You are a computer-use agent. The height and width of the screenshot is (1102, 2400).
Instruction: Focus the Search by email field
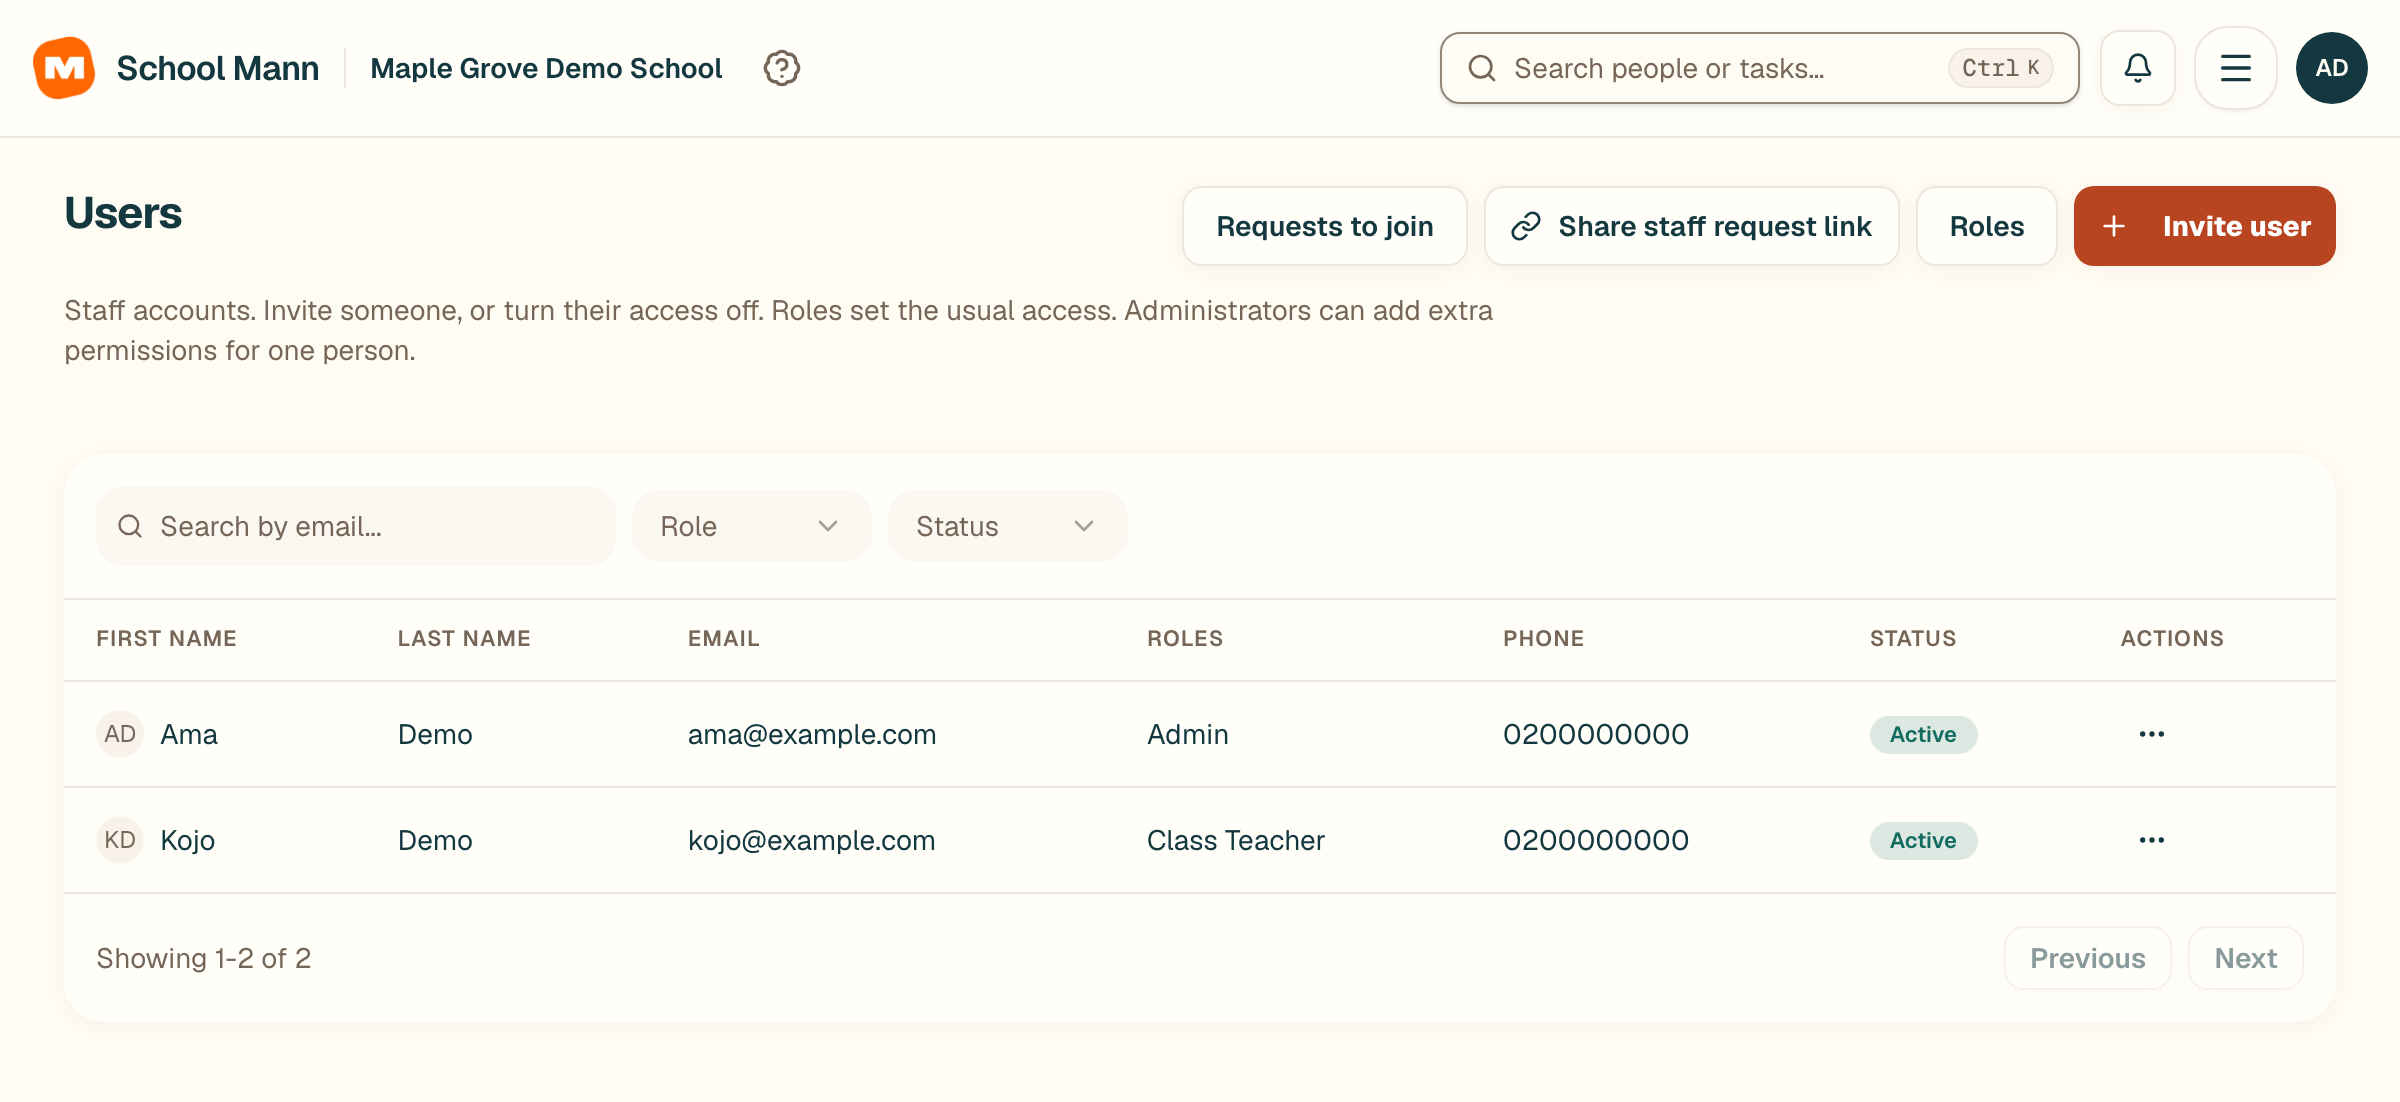click(x=356, y=526)
